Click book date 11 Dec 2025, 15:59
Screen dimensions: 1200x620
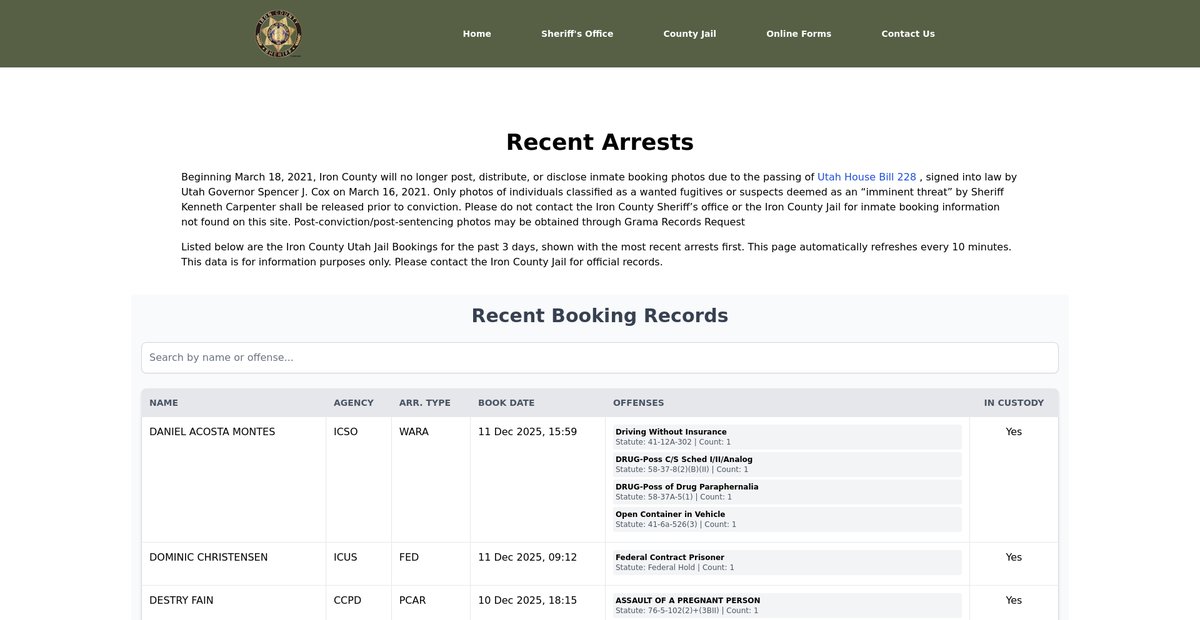pyautogui.click(x=528, y=432)
